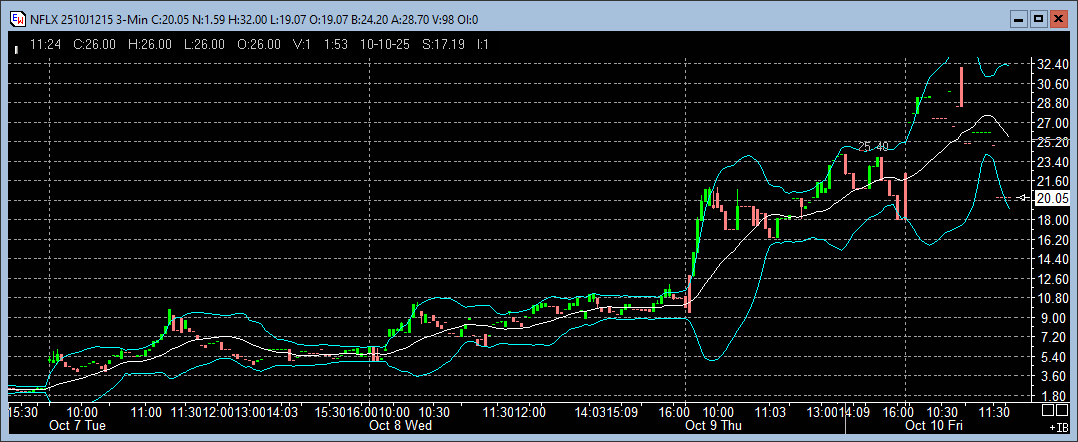Viewport: 1078px width, 442px height.
Task: Click the +IB label at bottom right
Action: coord(1059,427)
